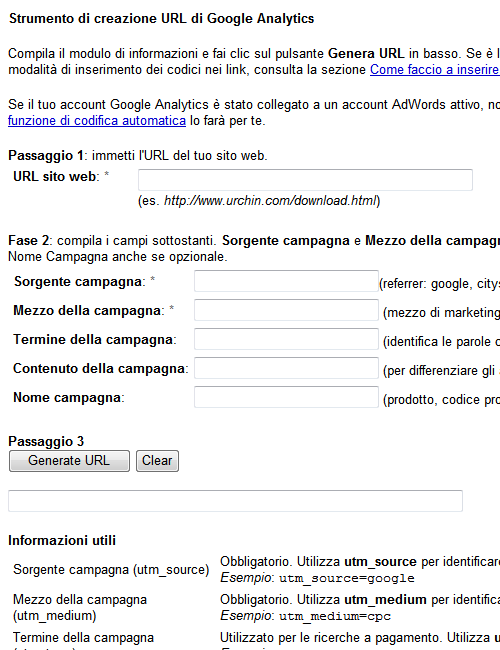Click the 'utm_medium=cpc' example text
This screenshot has width=500, height=650.
[x=335, y=616]
